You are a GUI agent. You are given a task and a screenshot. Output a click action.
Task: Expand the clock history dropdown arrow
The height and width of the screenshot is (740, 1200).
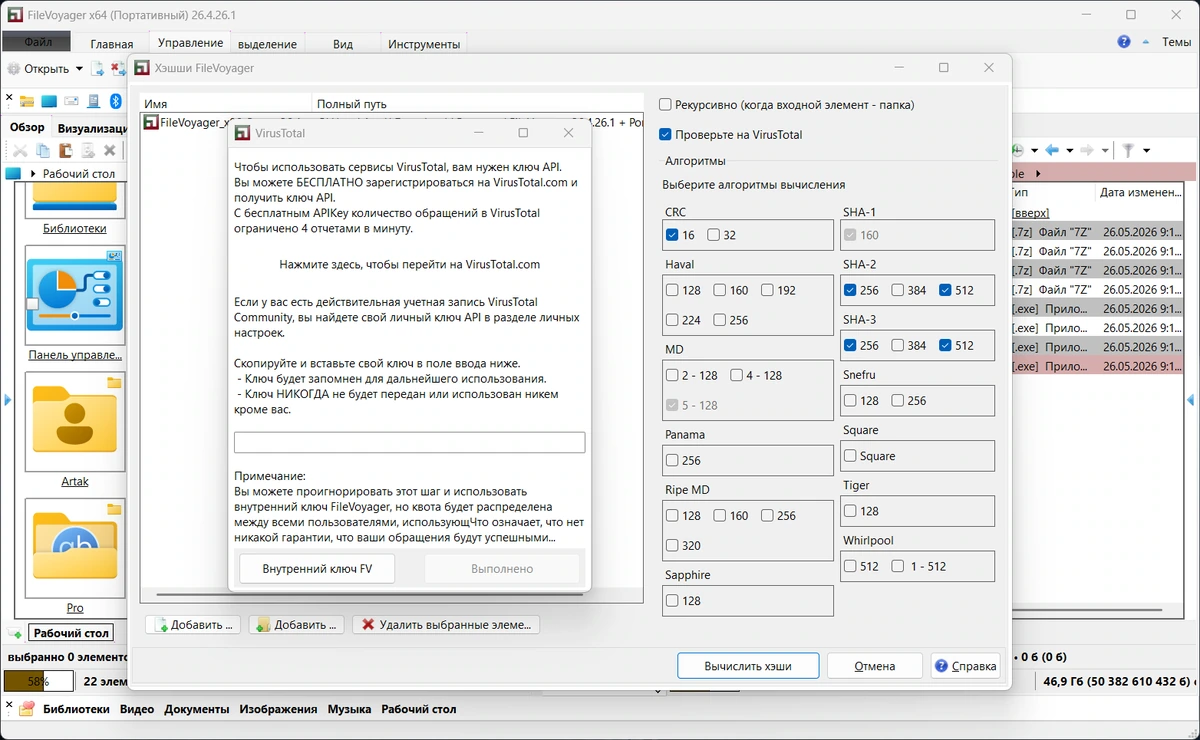pos(1034,150)
